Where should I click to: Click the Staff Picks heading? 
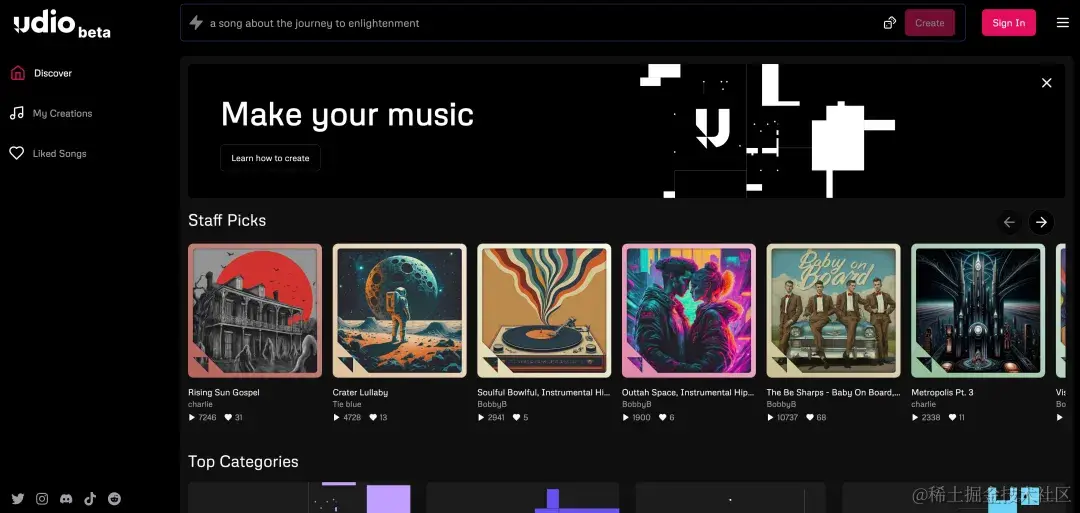pos(227,220)
